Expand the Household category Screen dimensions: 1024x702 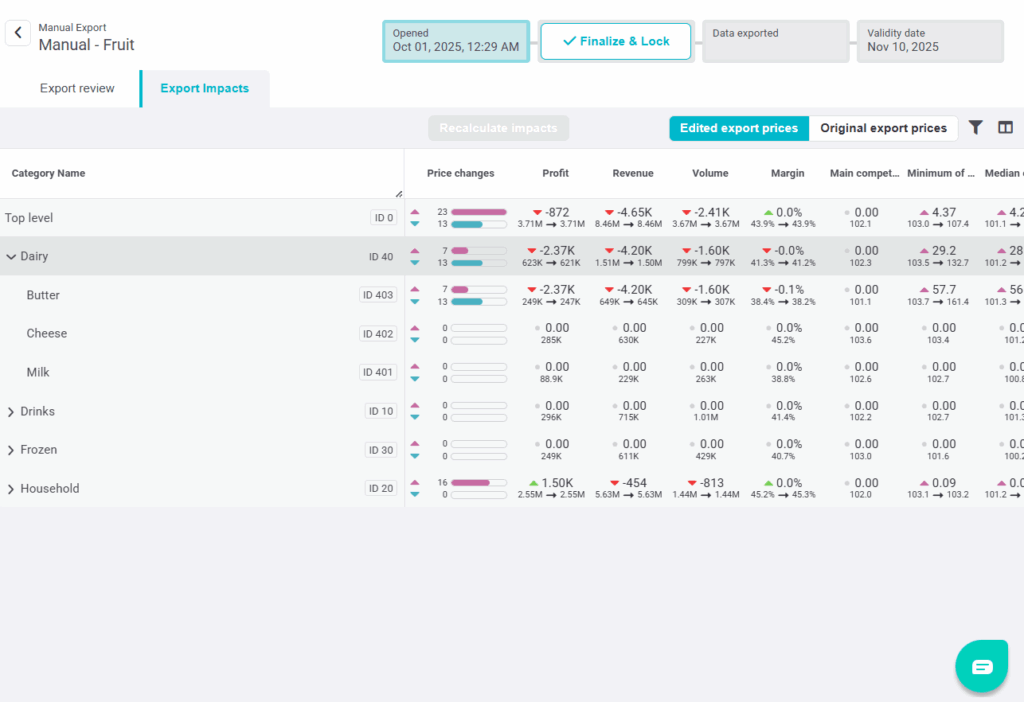coord(11,489)
